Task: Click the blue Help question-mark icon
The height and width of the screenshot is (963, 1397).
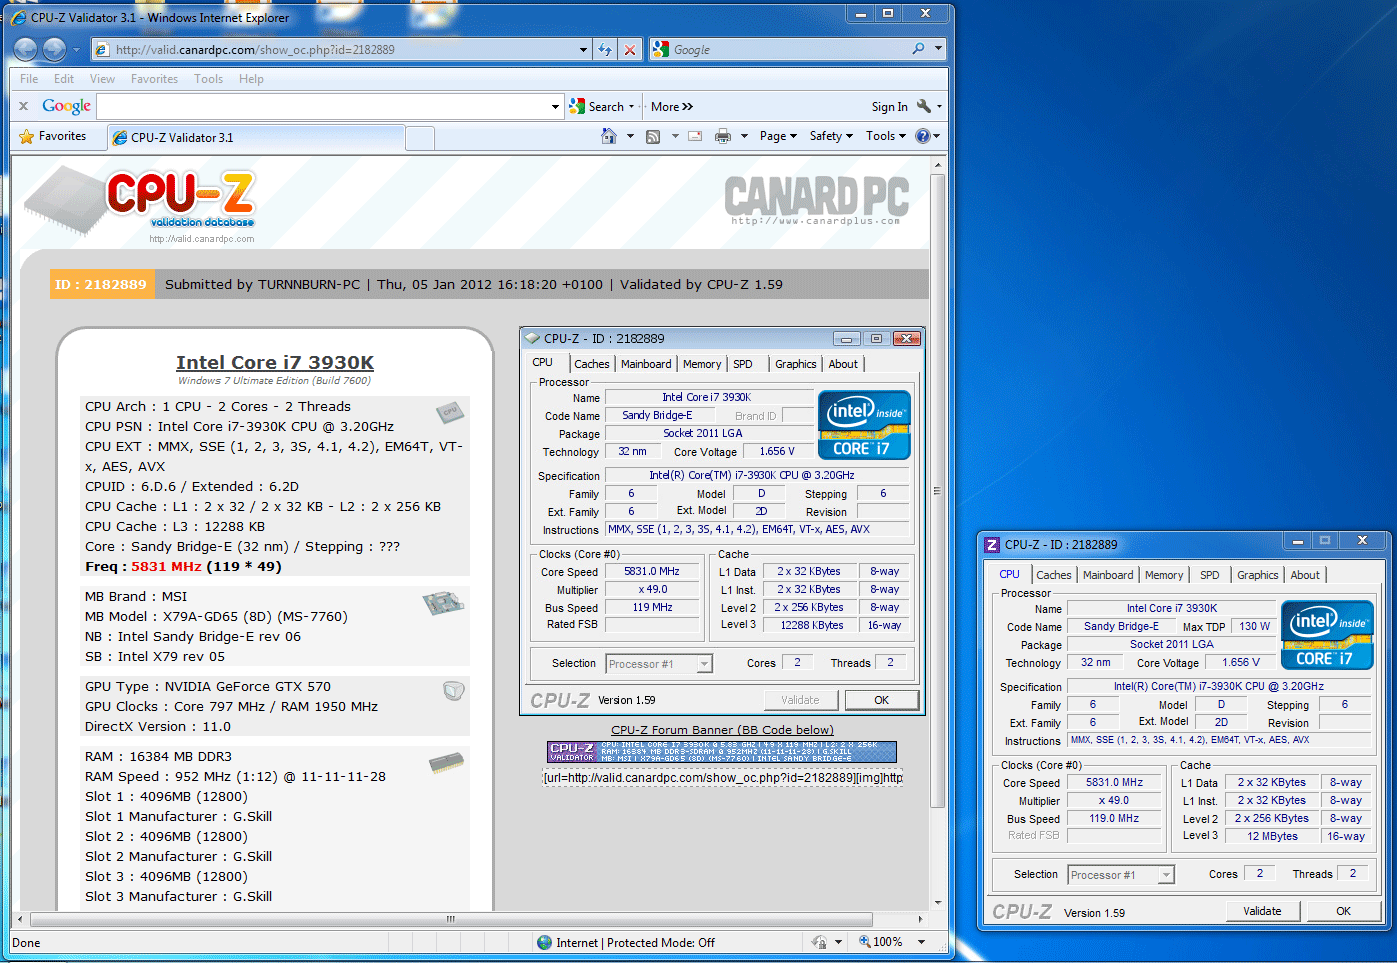Action: click(x=922, y=136)
